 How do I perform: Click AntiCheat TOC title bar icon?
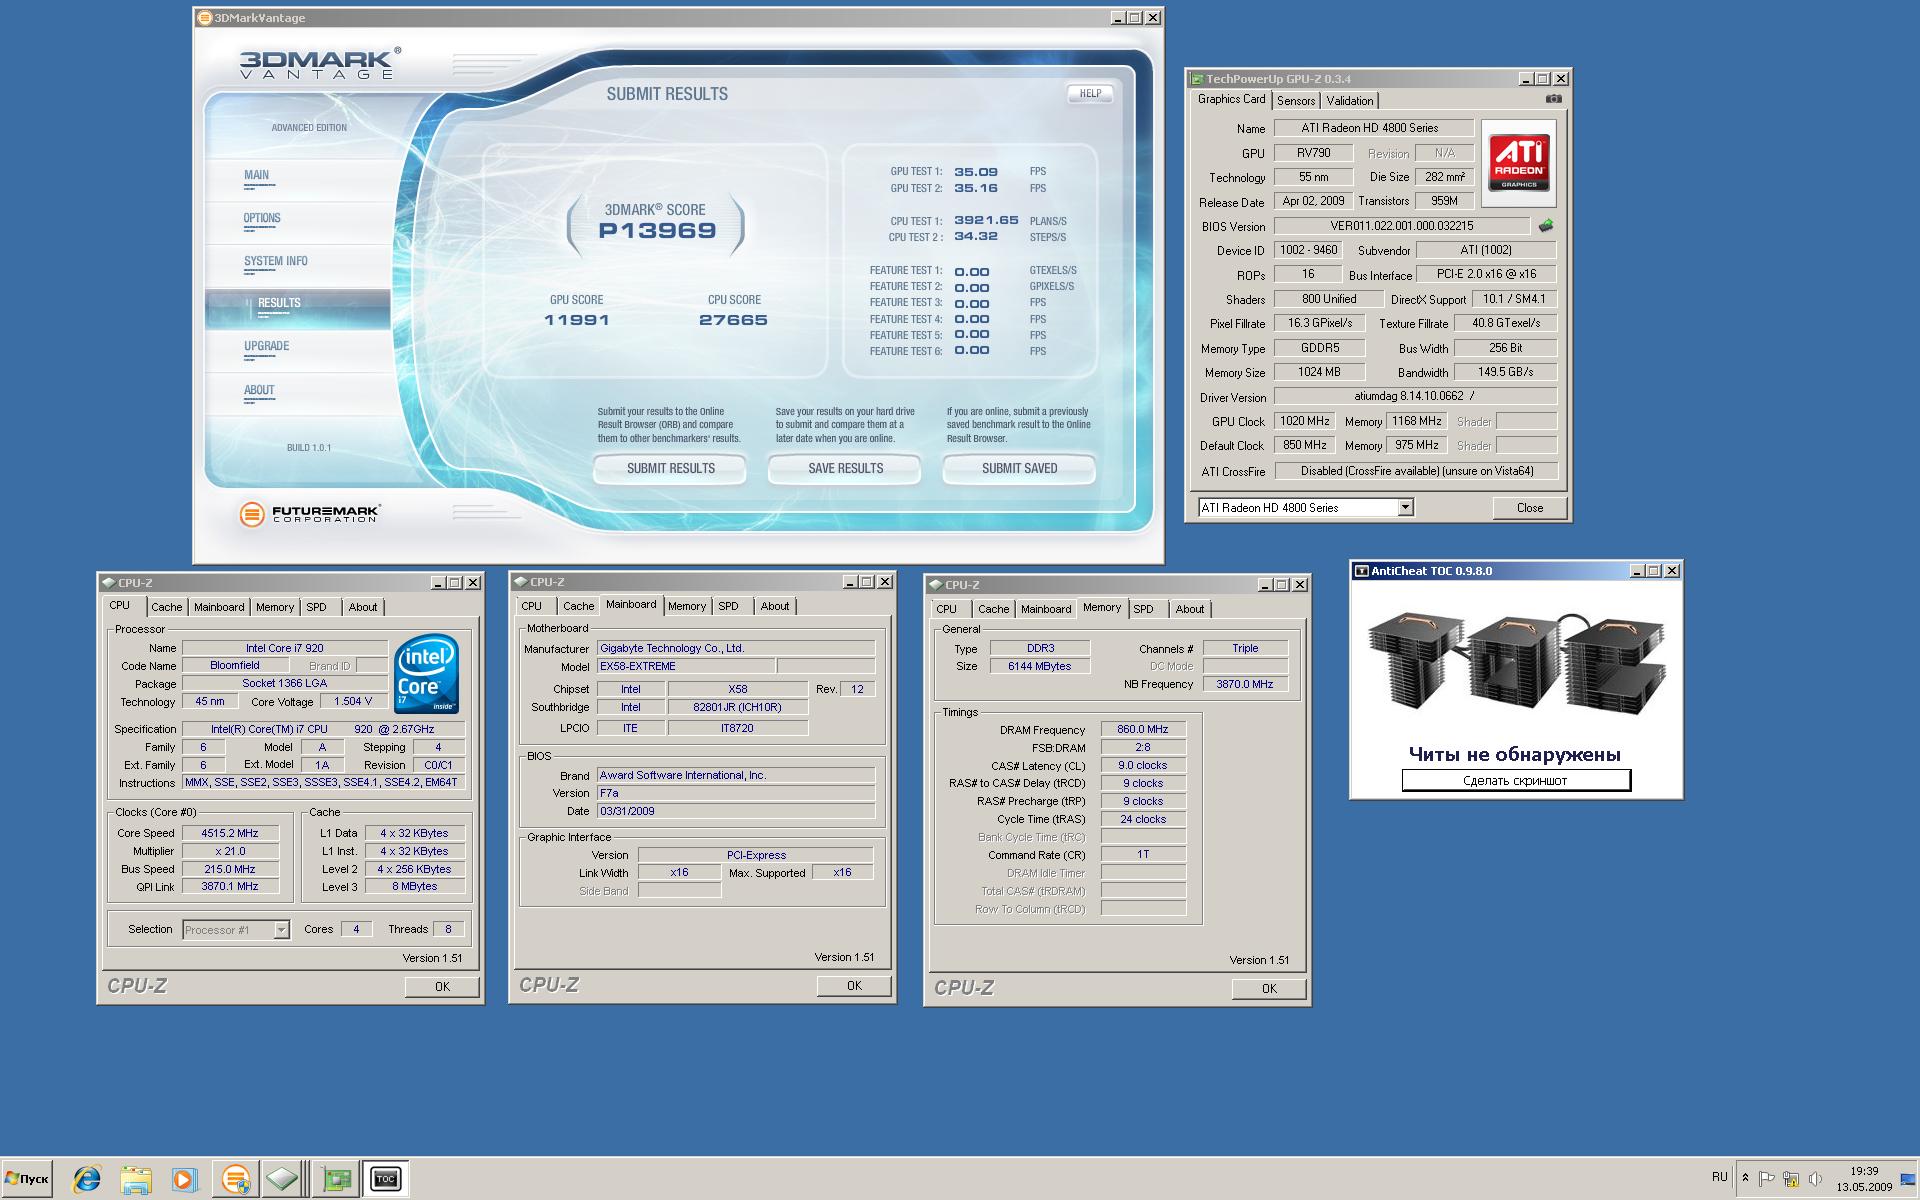click(1361, 571)
